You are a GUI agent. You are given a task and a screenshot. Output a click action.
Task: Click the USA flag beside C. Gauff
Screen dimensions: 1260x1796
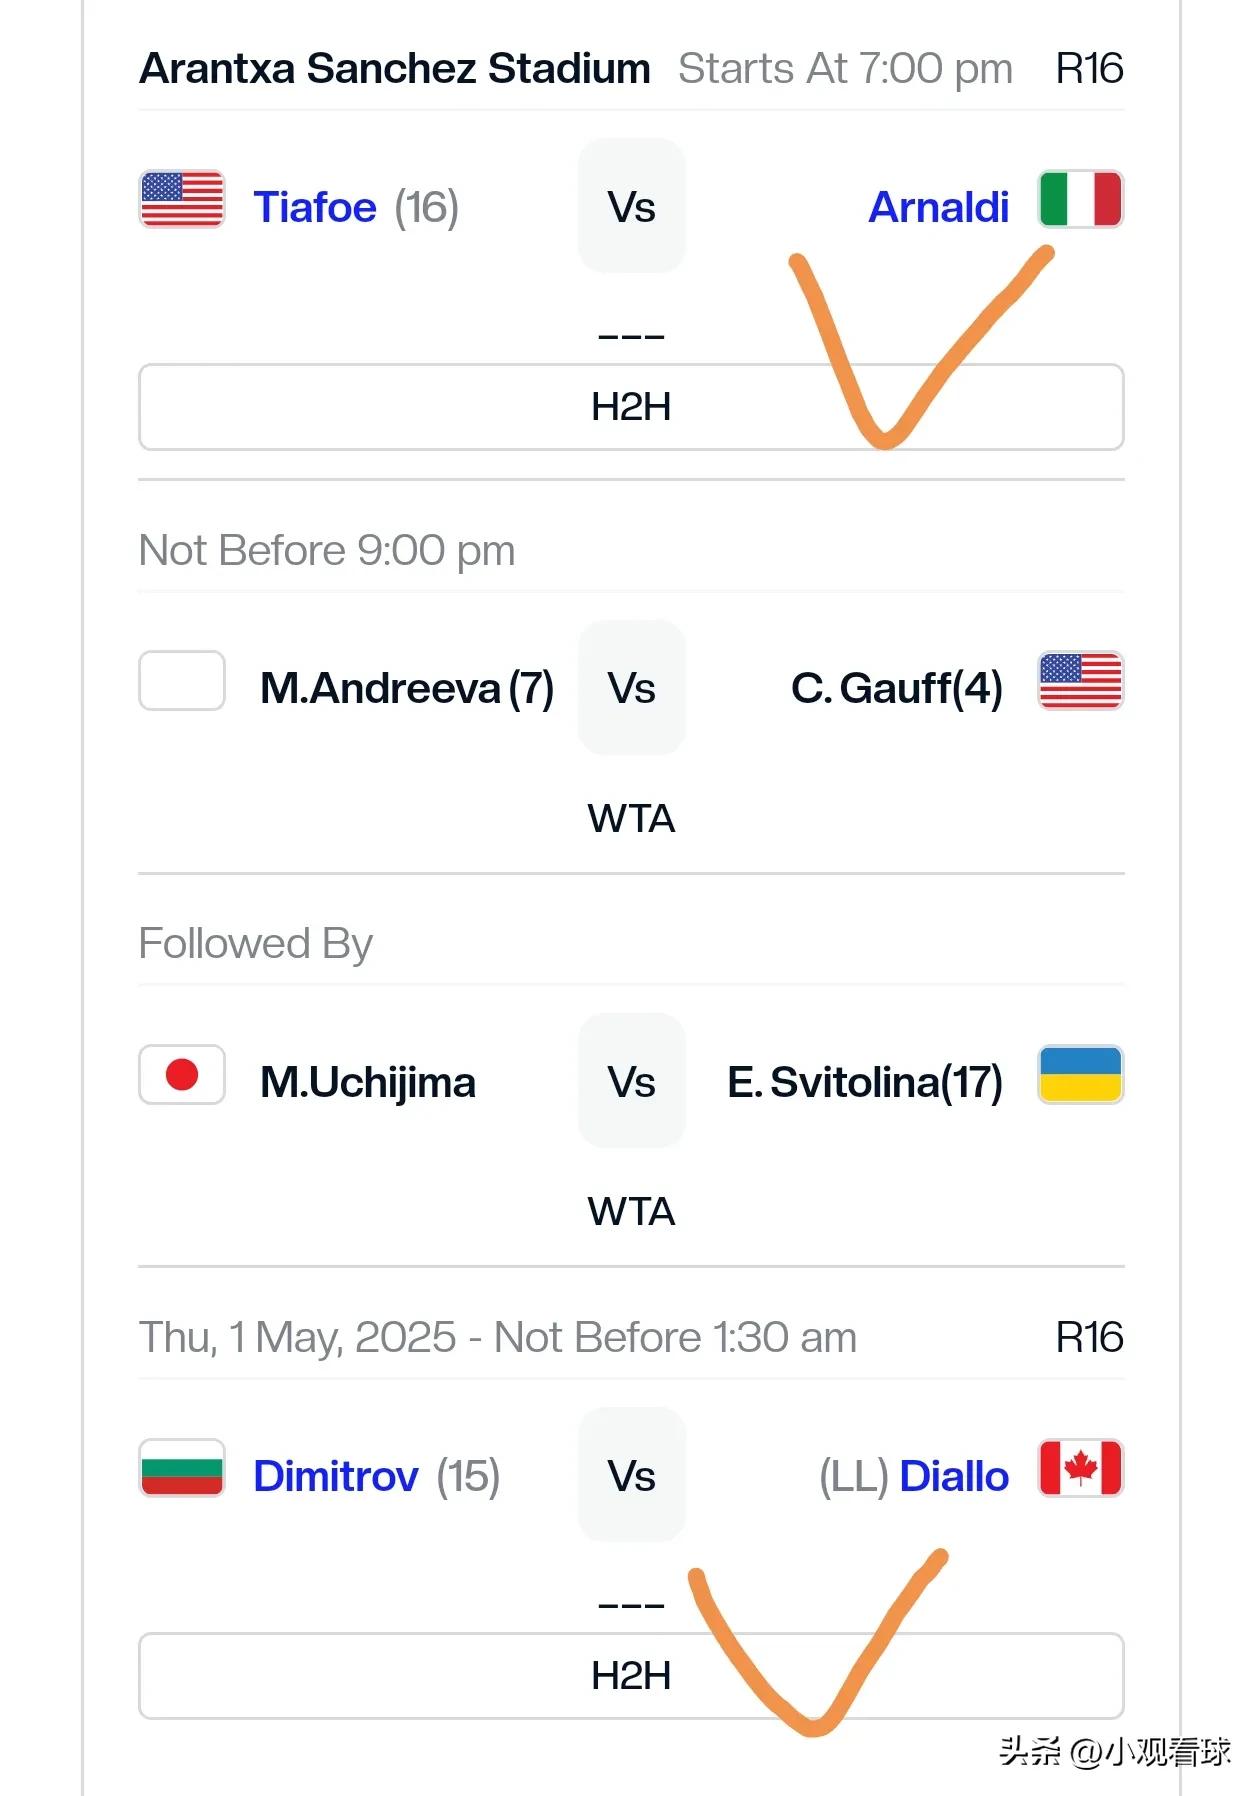[x=1081, y=681]
